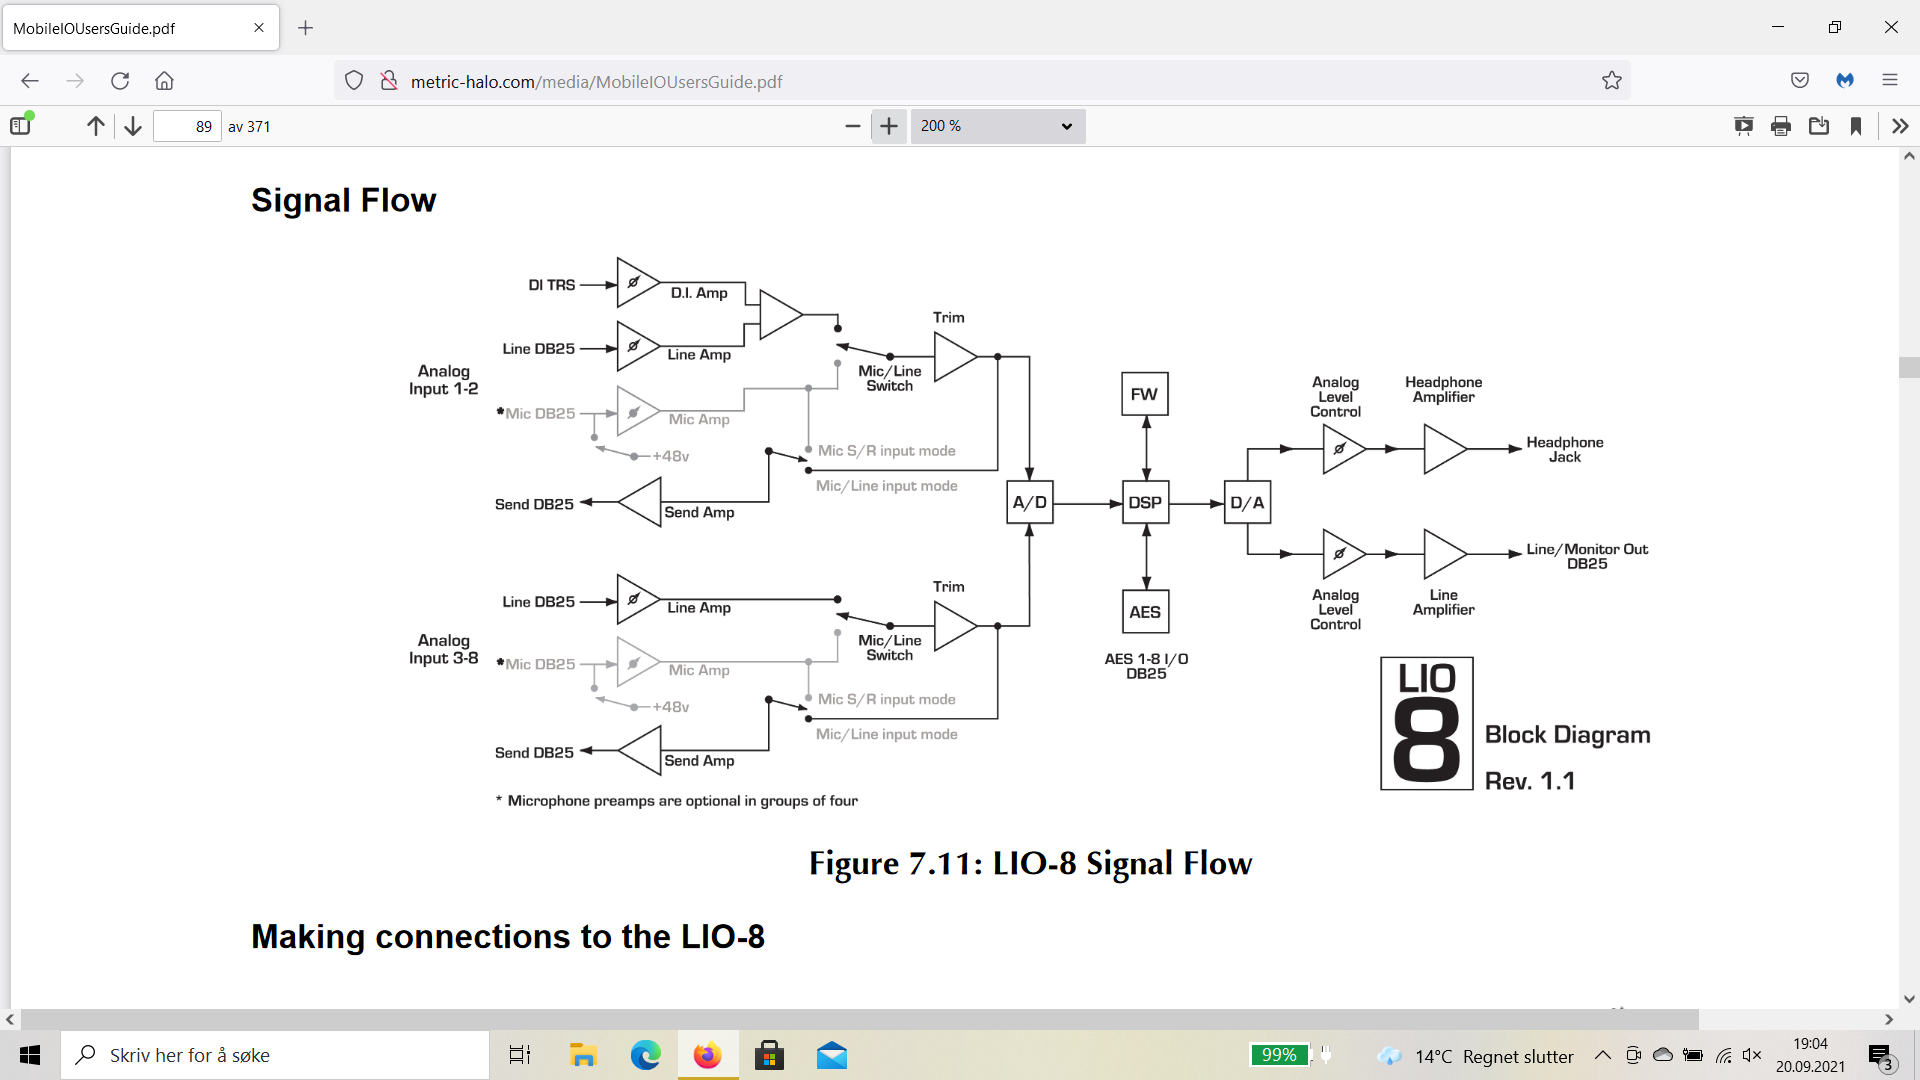Zoom in on the PDF
Screen dimensions: 1920x1080
tap(888, 126)
